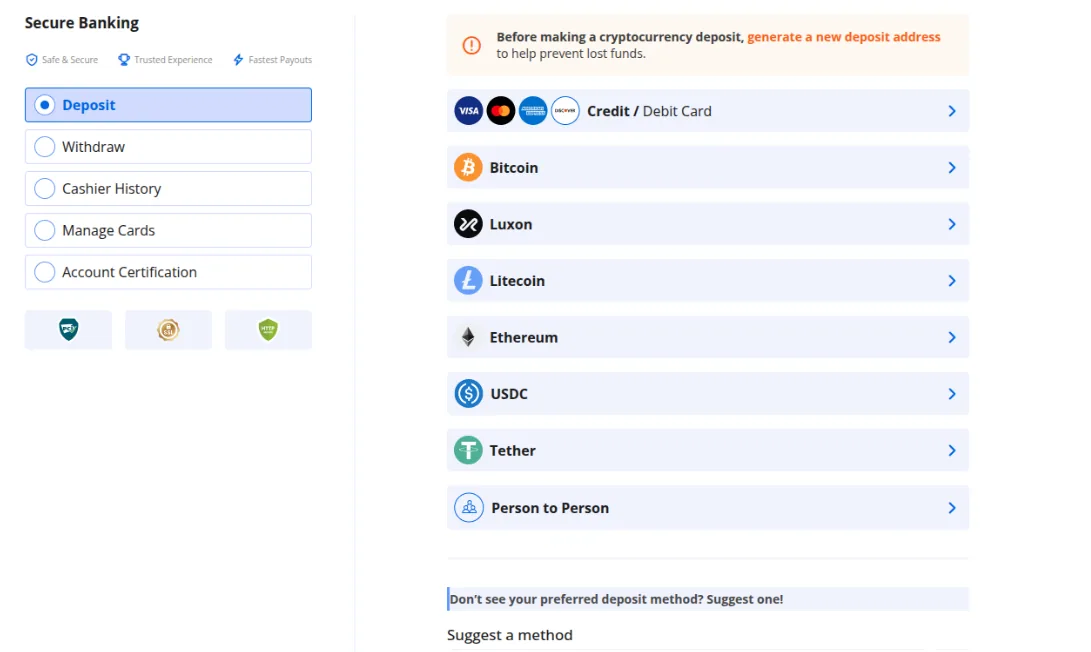This screenshot has width=1091, height=652.
Task: Click the Credit / Debit Card label
Action: pos(649,111)
